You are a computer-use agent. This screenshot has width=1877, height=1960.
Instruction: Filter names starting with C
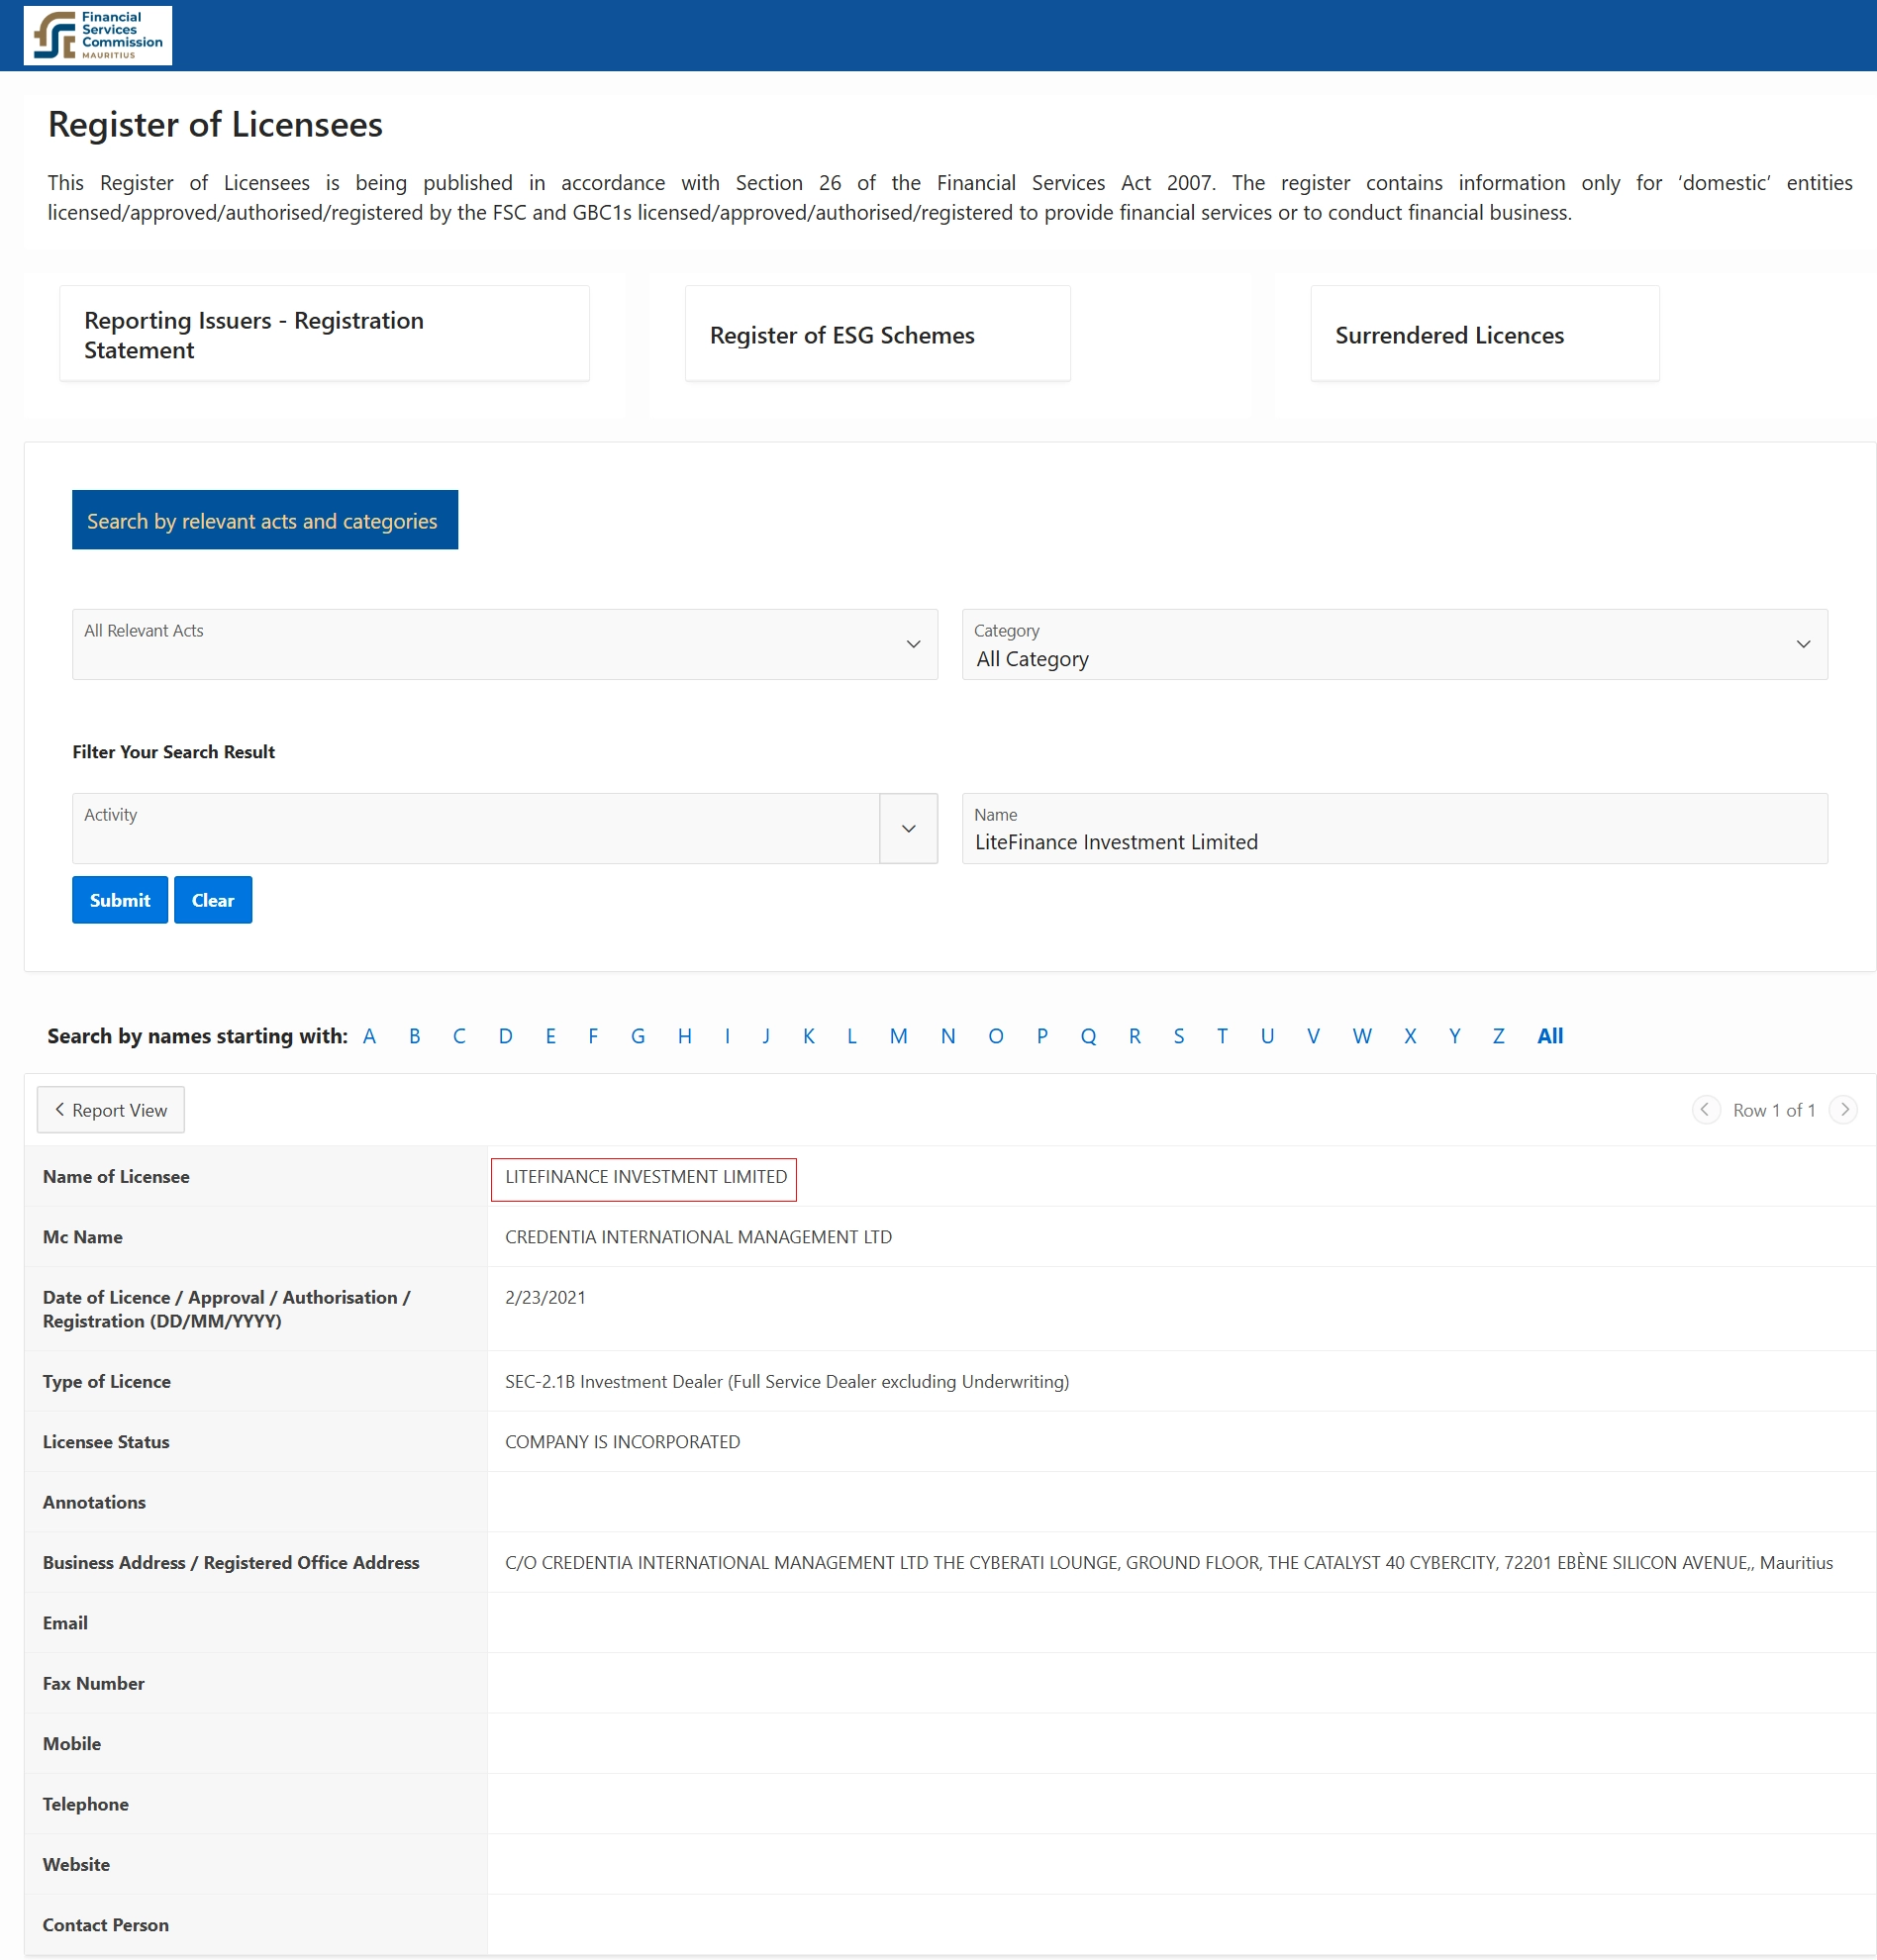pos(459,1036)
